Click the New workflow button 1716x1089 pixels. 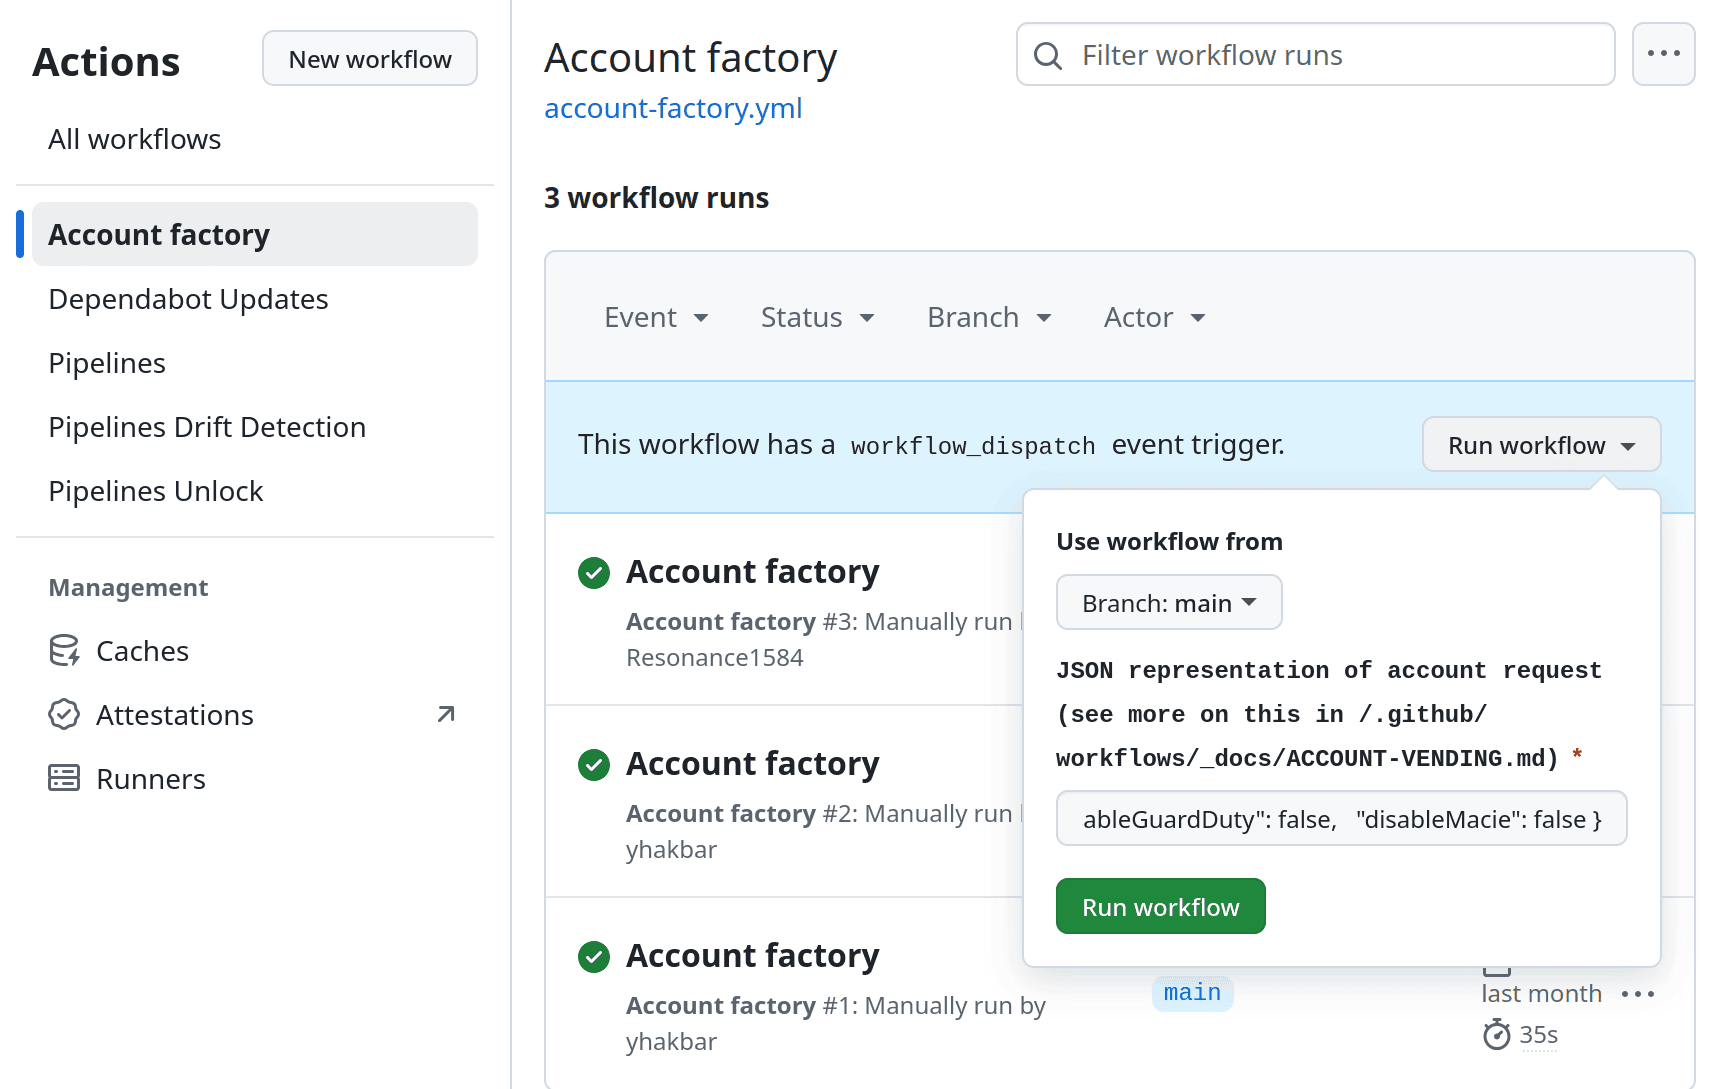[x=370, y=59]
